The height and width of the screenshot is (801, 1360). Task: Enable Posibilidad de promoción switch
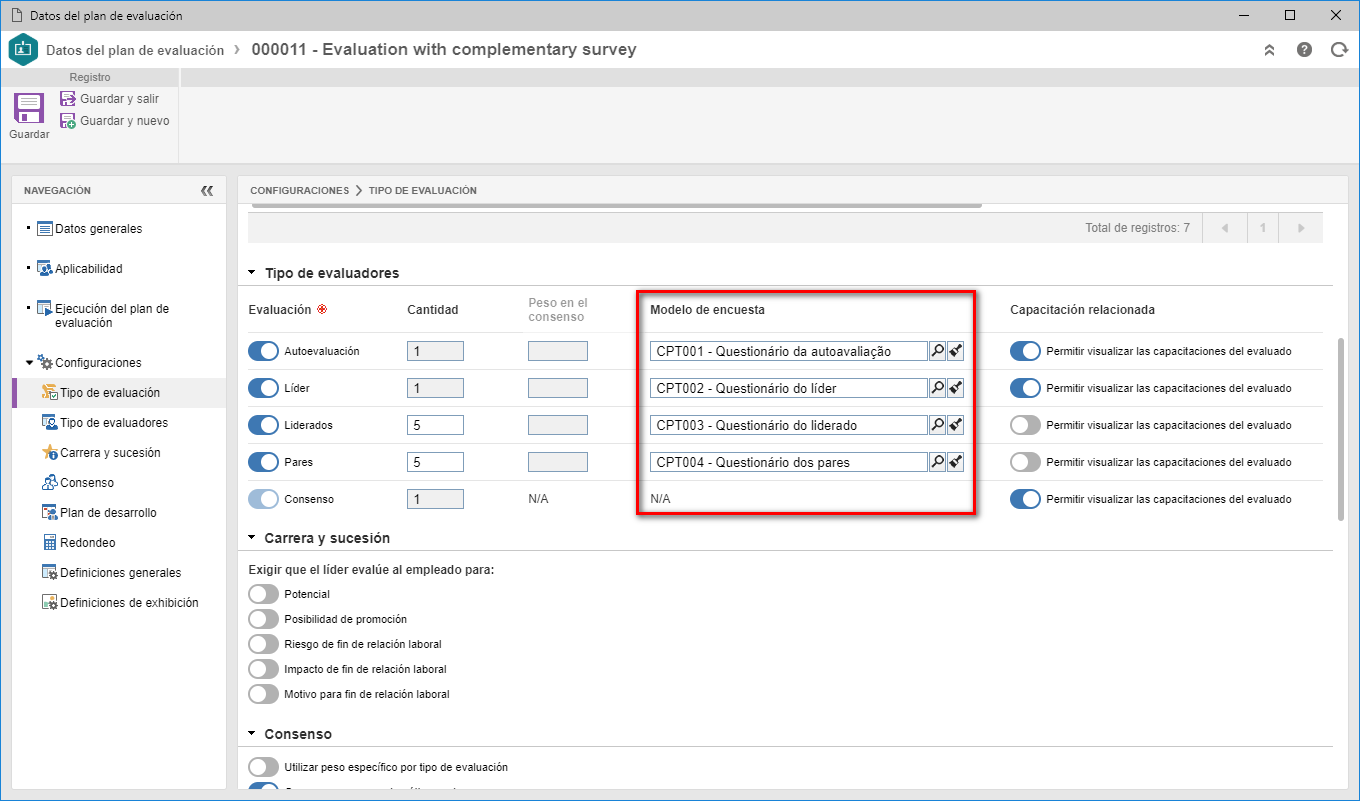pyautogui.click(x=263, y=619)
